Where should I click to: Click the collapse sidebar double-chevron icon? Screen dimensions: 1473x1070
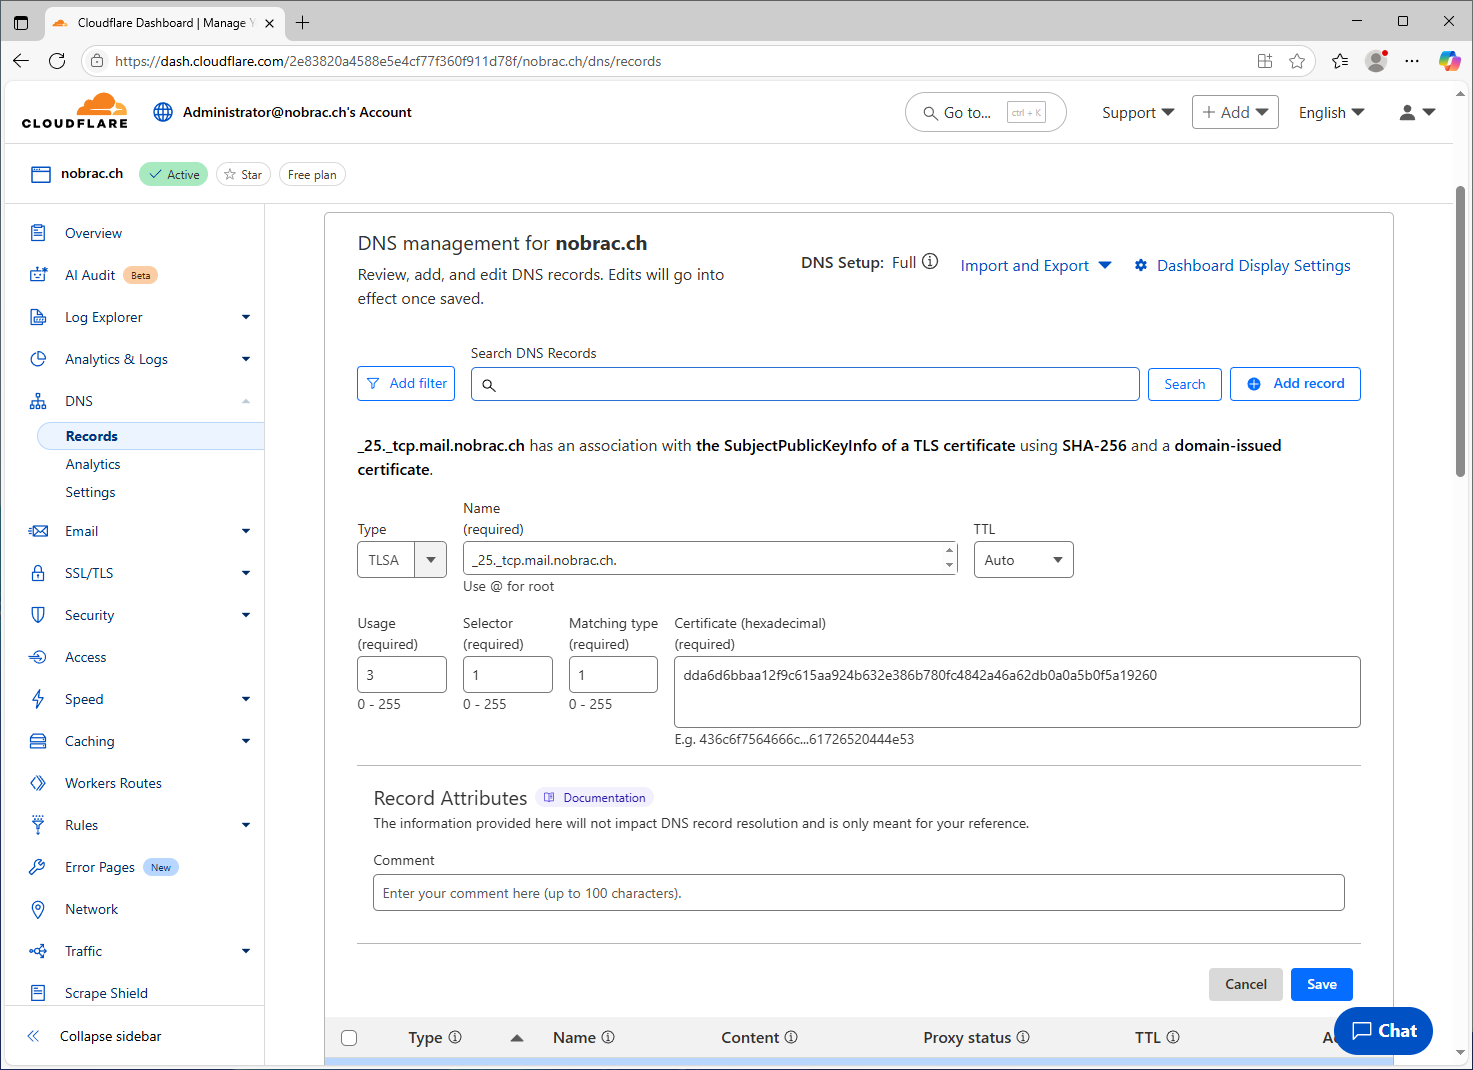(33, 1036)
